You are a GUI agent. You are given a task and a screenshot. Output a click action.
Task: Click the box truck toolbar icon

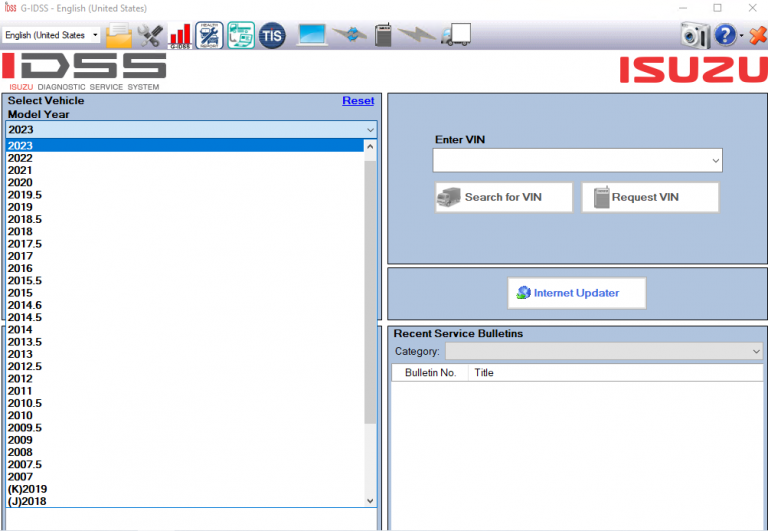456,35
